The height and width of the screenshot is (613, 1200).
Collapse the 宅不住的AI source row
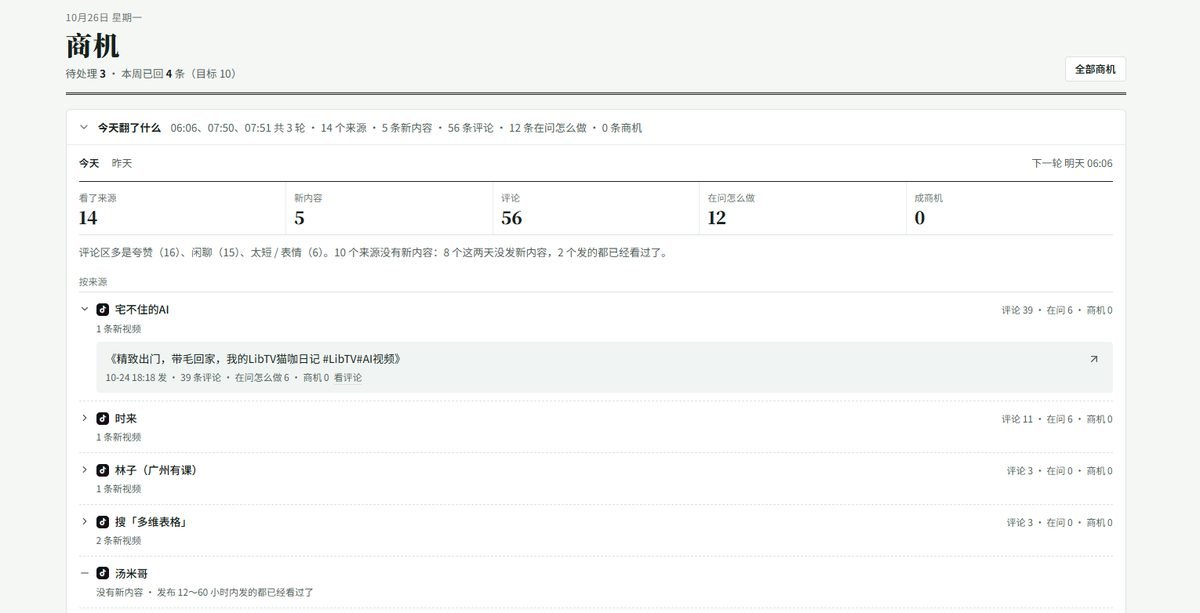(84, 310)
